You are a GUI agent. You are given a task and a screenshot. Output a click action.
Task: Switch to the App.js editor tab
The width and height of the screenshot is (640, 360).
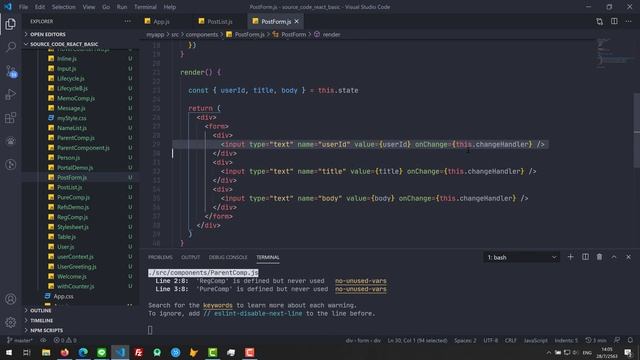pos(161,21)
